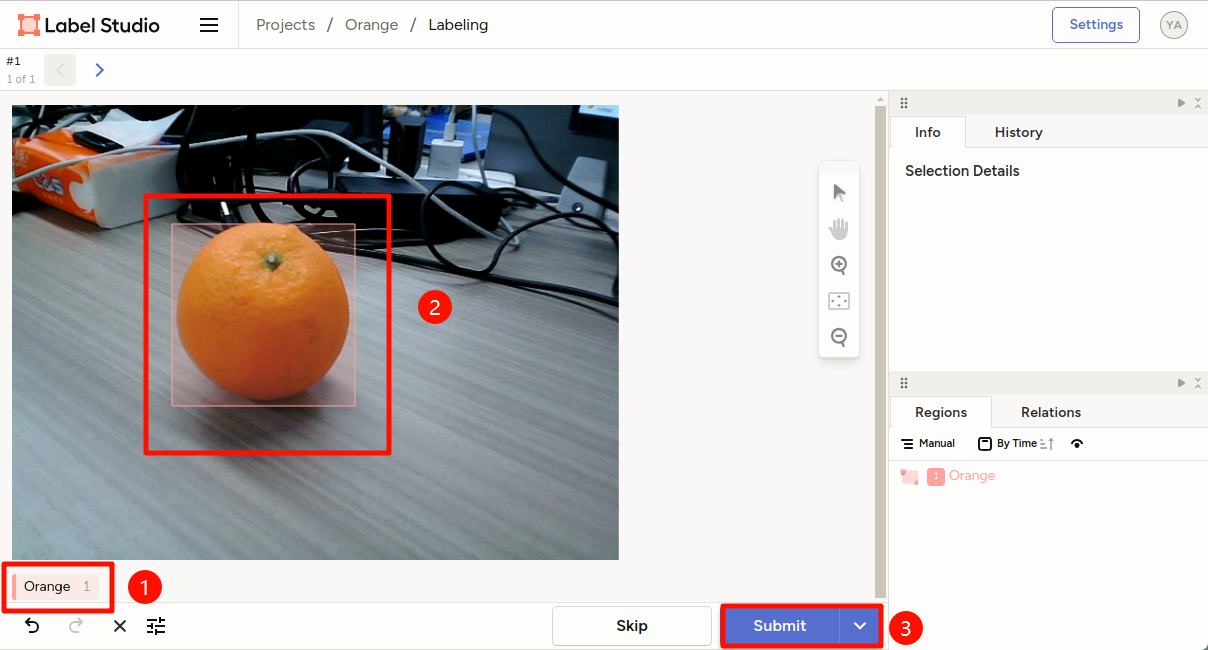Submit the annotation

(780, 626)
